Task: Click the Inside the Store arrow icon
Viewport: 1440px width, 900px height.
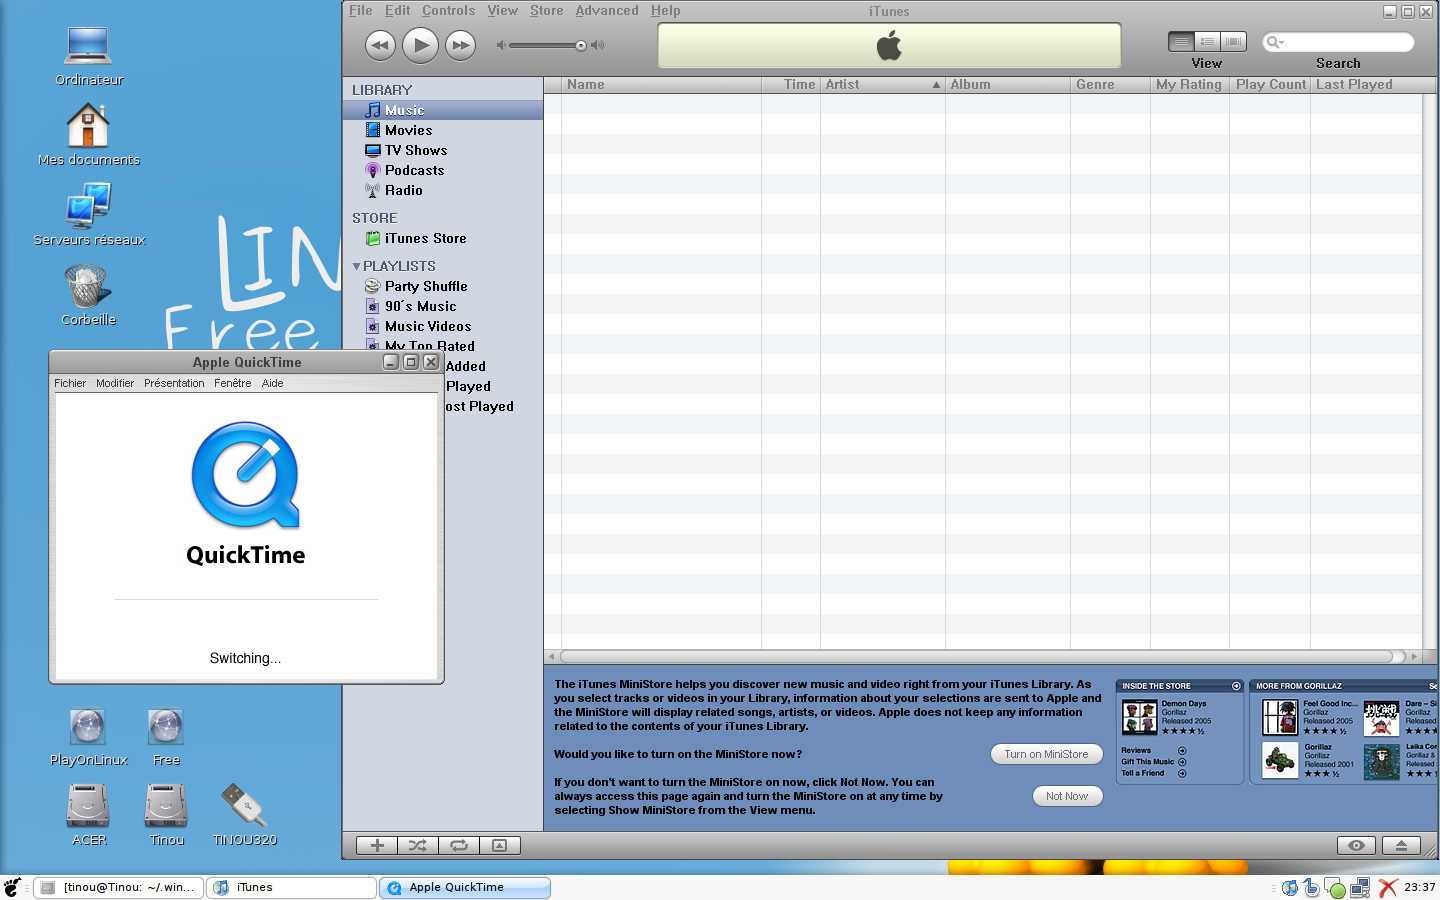Action: point(1236,686)
